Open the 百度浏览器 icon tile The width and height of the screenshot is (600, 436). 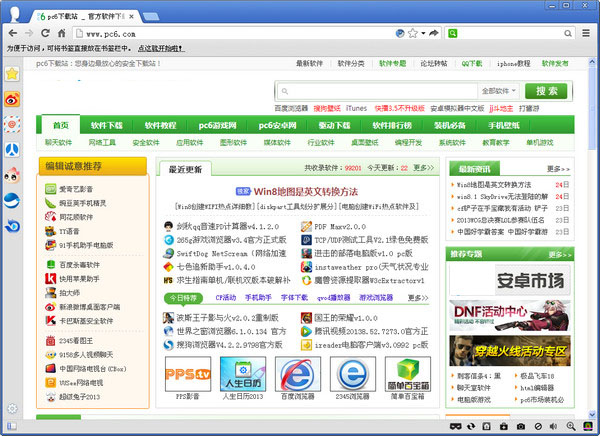tap(298, 374)
